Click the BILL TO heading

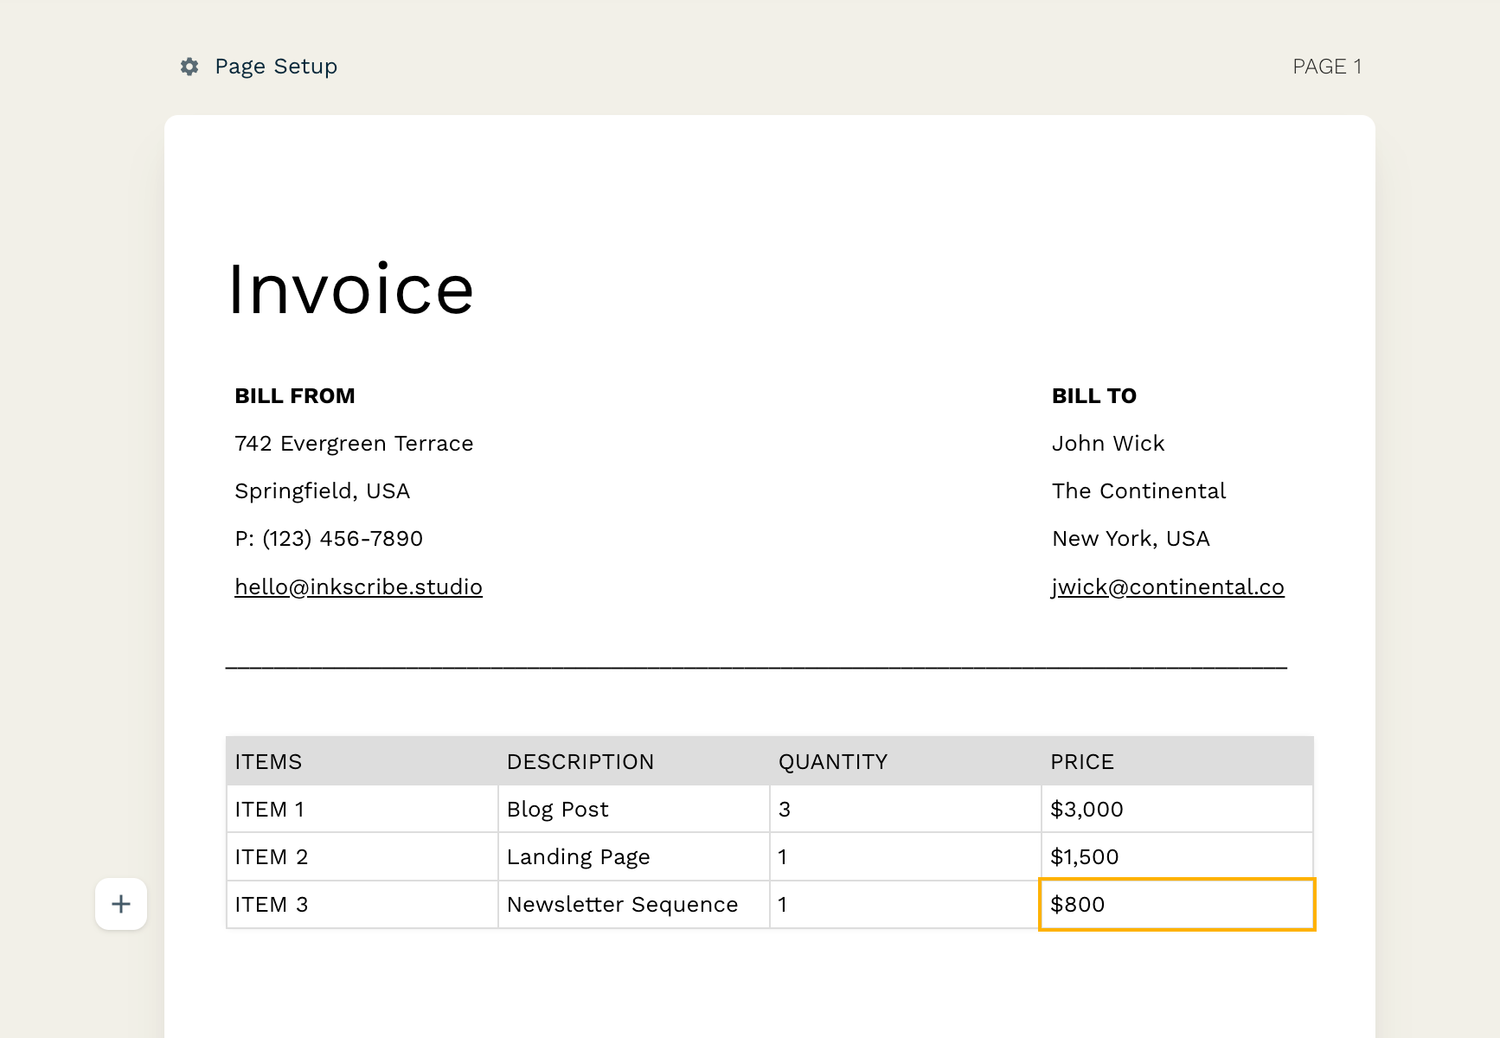tap(1093, 395)
